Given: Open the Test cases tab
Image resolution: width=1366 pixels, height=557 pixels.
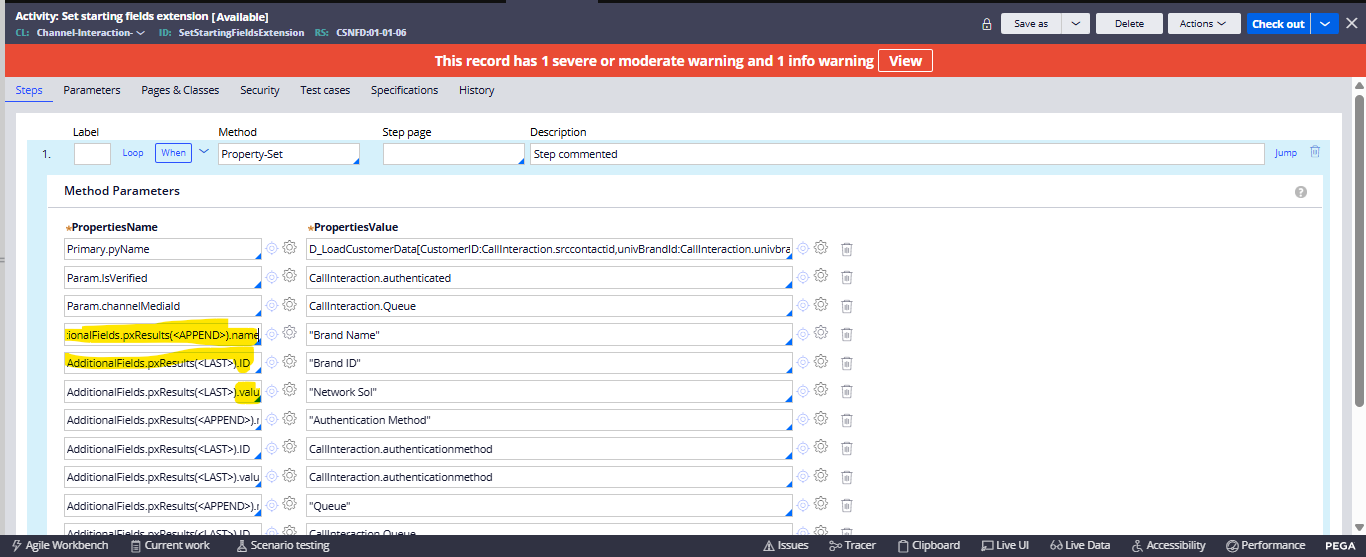Looking at the screenshot, I should pos(325,90).
